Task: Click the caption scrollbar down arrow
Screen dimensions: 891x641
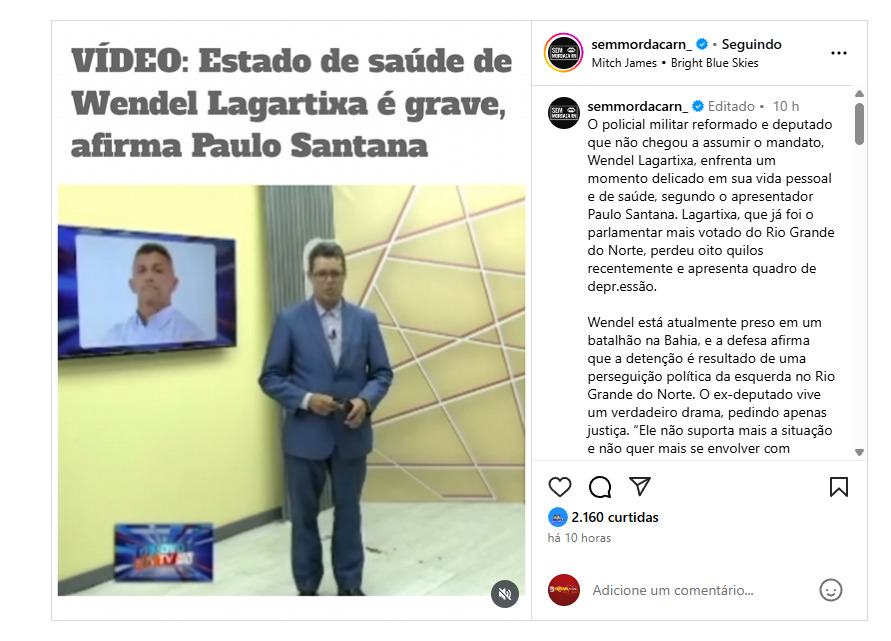Action: tap(859, 452)
